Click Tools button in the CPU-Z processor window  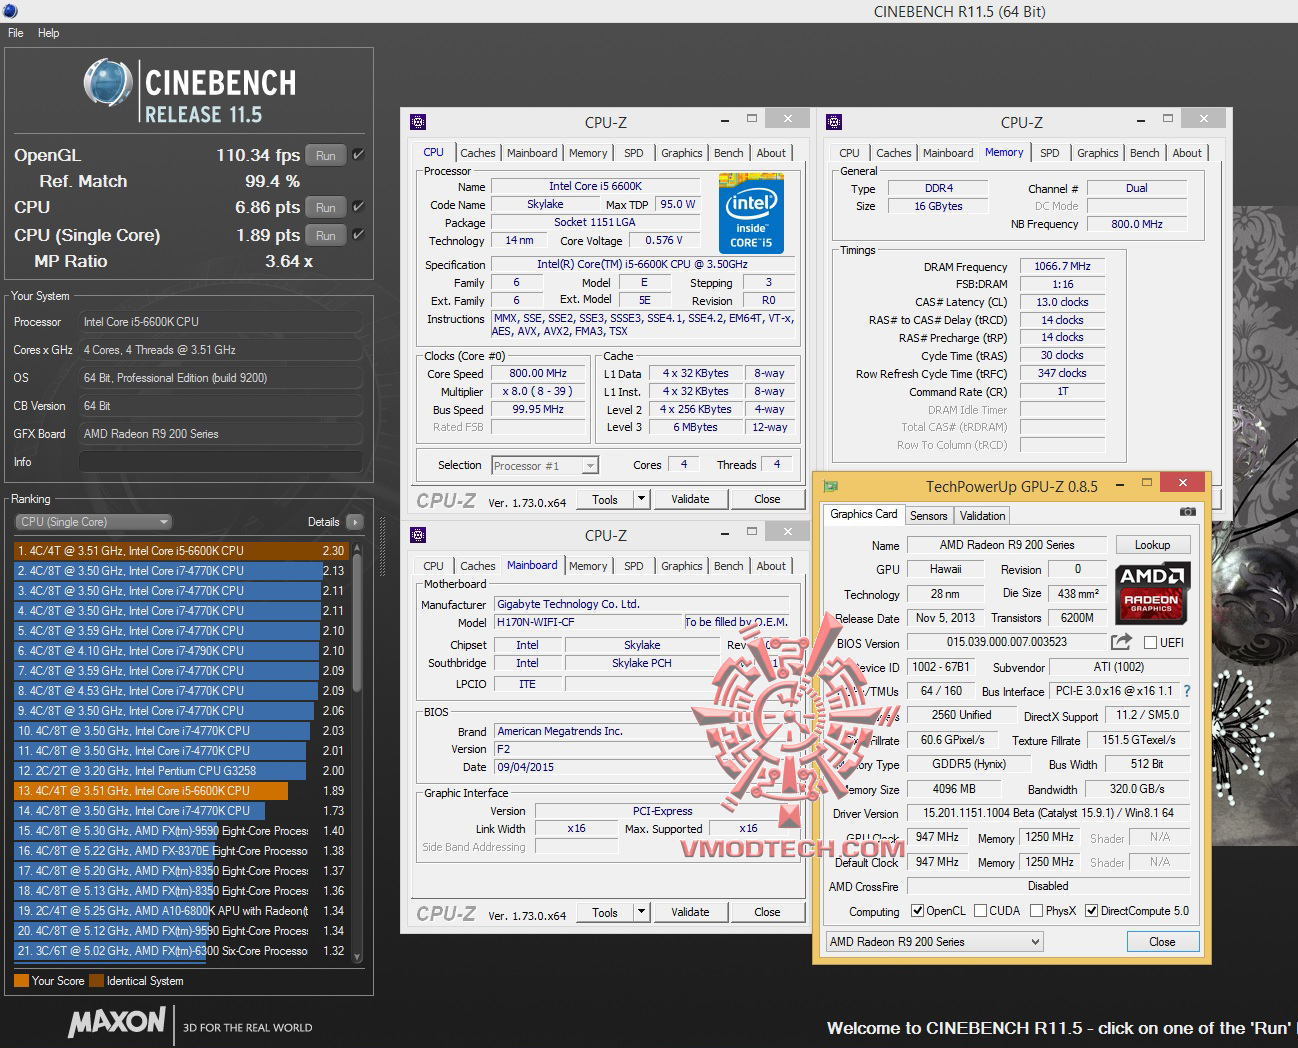pyautogui.click(x=605, y=499)
